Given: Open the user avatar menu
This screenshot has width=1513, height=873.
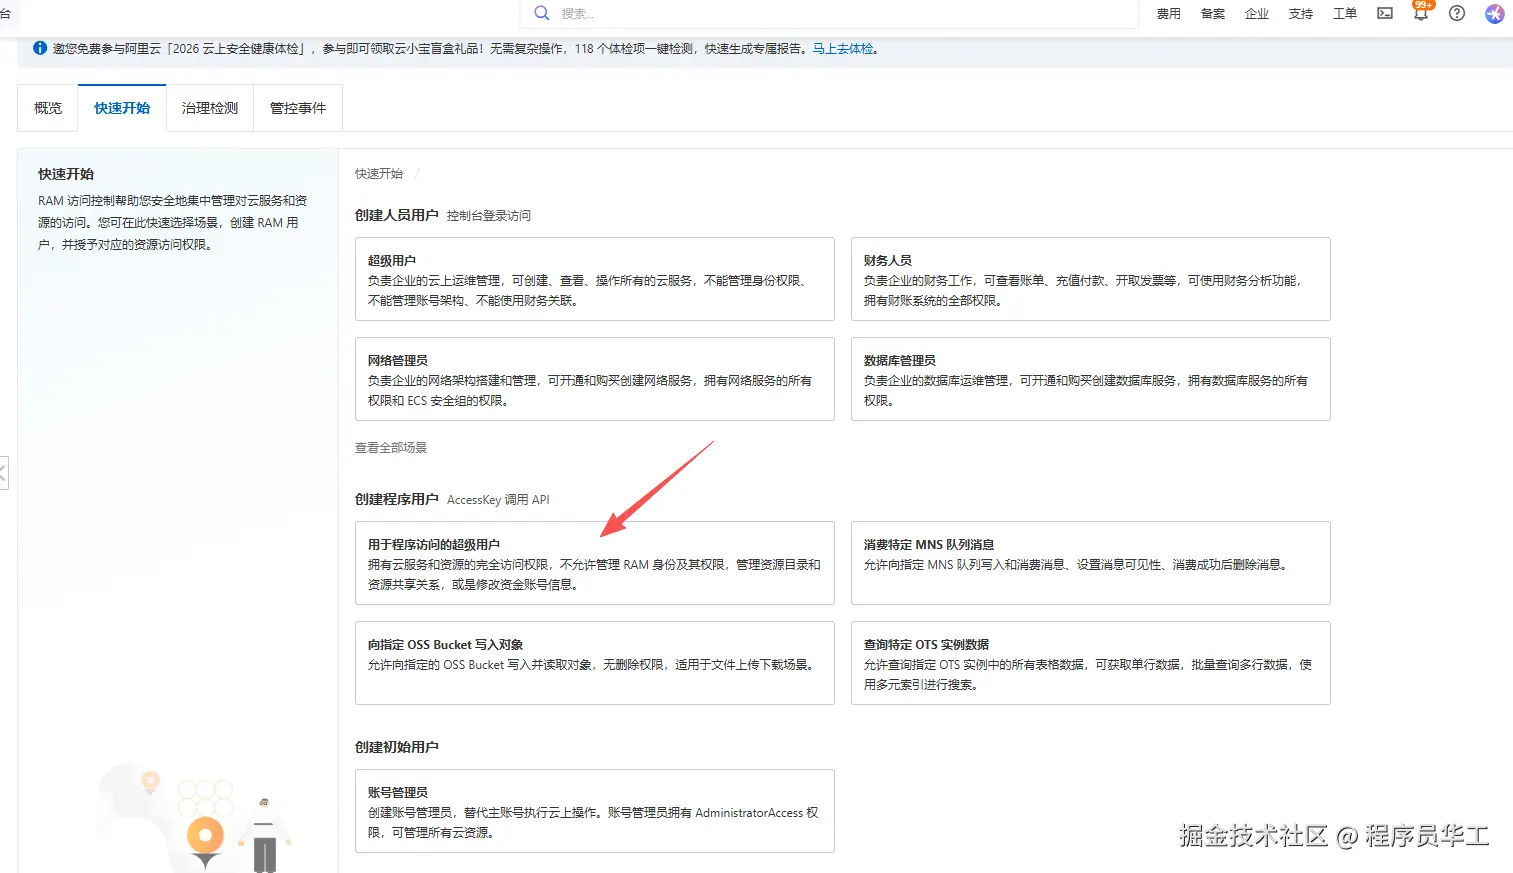Looking at the screenshot, I should 1494,13.
